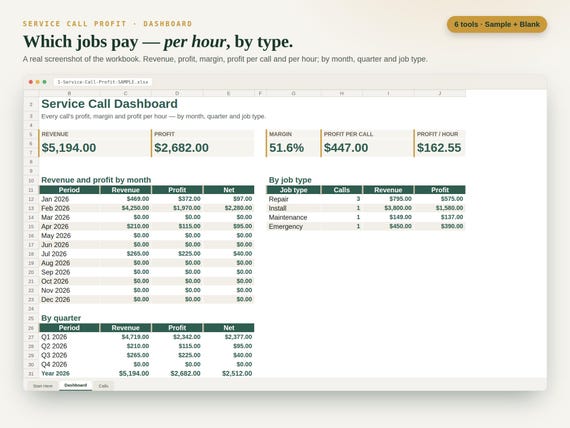The width and height of the screenshot is (570, 428).
Task: Click the By quarter heading
Action: (x=61, y=318)
